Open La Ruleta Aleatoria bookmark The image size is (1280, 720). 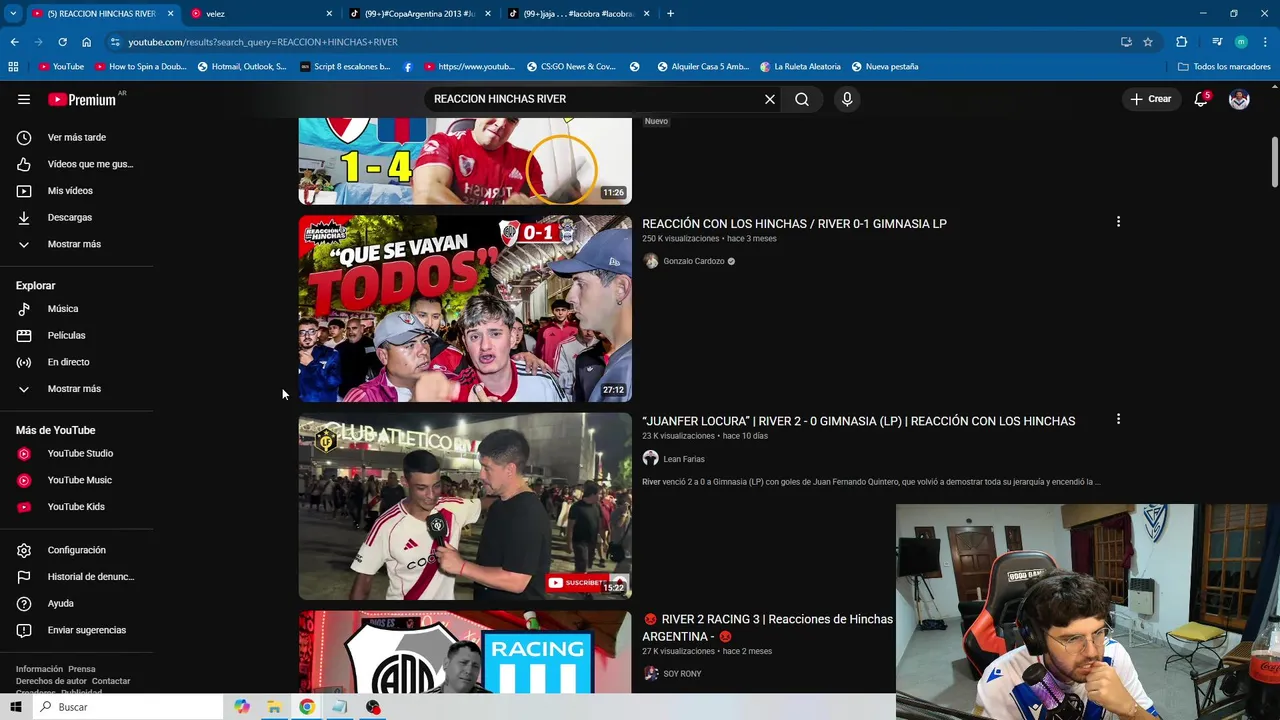tap(800, 67)
